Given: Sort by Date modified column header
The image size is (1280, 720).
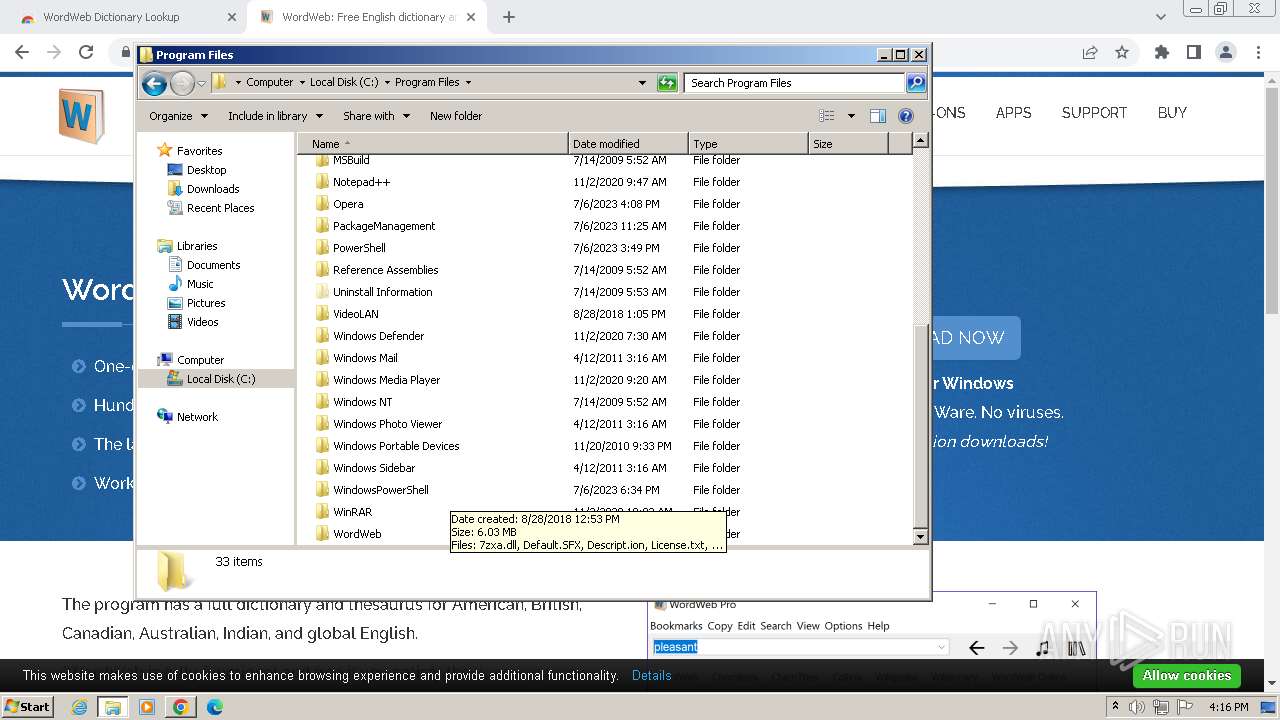Looking at the screenshot, I should tap(628, 144).
